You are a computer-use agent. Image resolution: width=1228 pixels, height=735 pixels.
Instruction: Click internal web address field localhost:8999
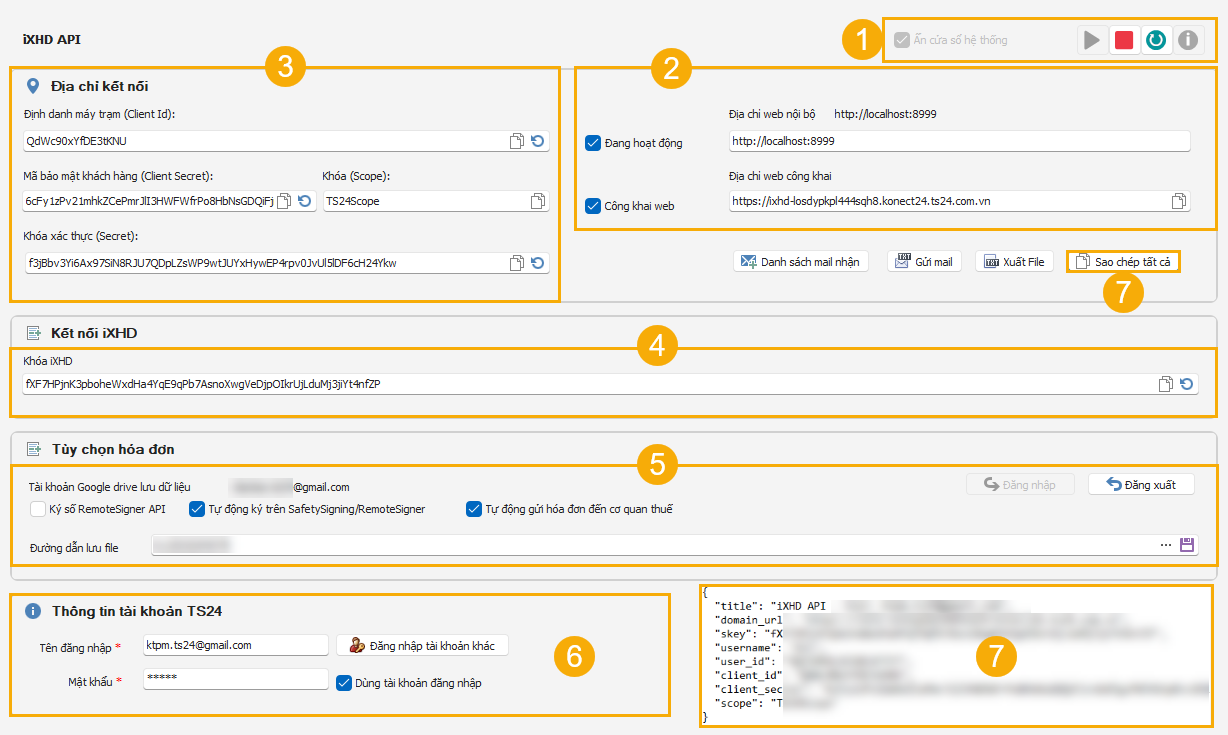click(x=960, y=141)
